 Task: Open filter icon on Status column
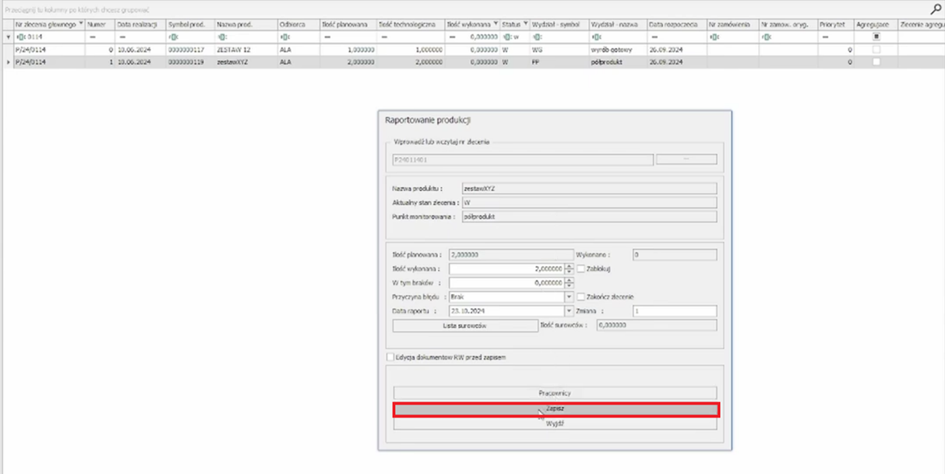tap(524, 22)
